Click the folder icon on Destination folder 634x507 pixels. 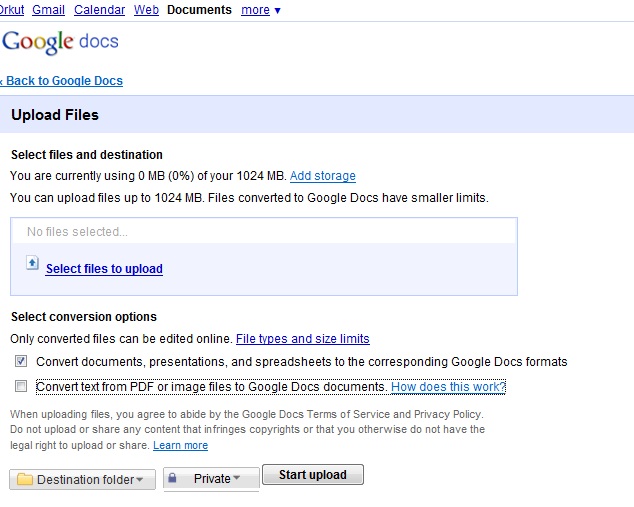coord(25,480)
